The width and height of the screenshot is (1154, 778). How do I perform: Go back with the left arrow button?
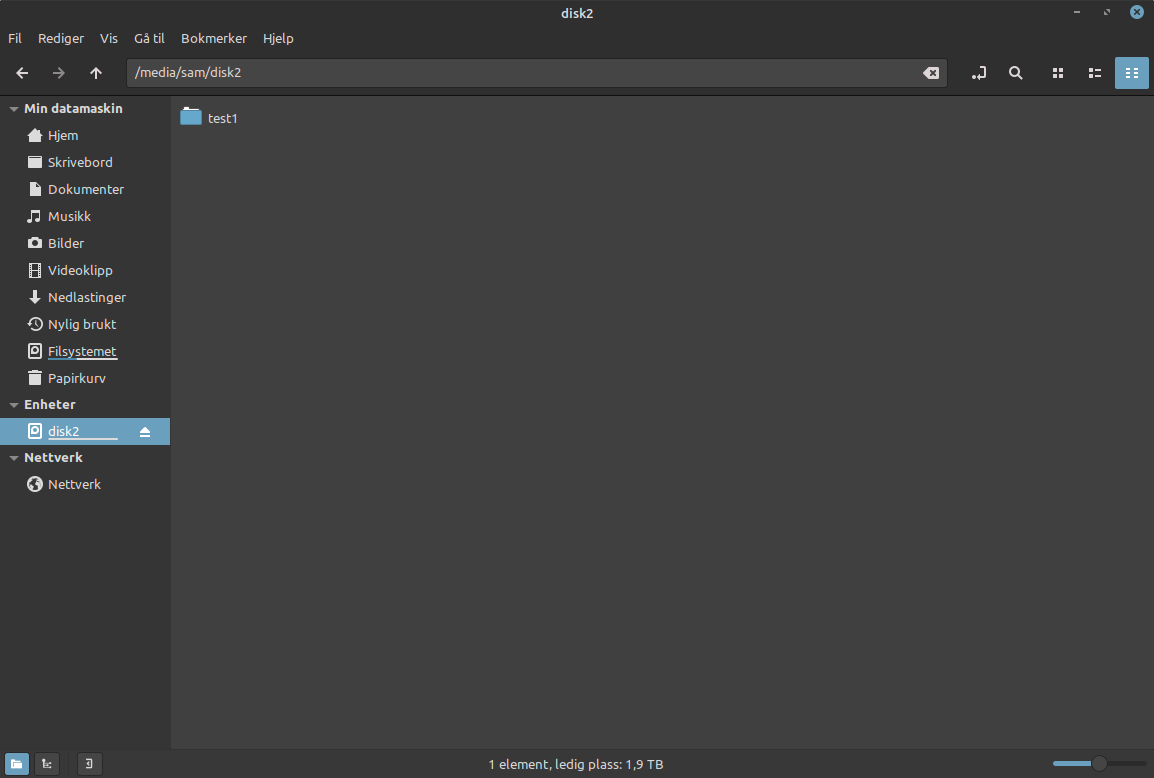pos(22,73)
